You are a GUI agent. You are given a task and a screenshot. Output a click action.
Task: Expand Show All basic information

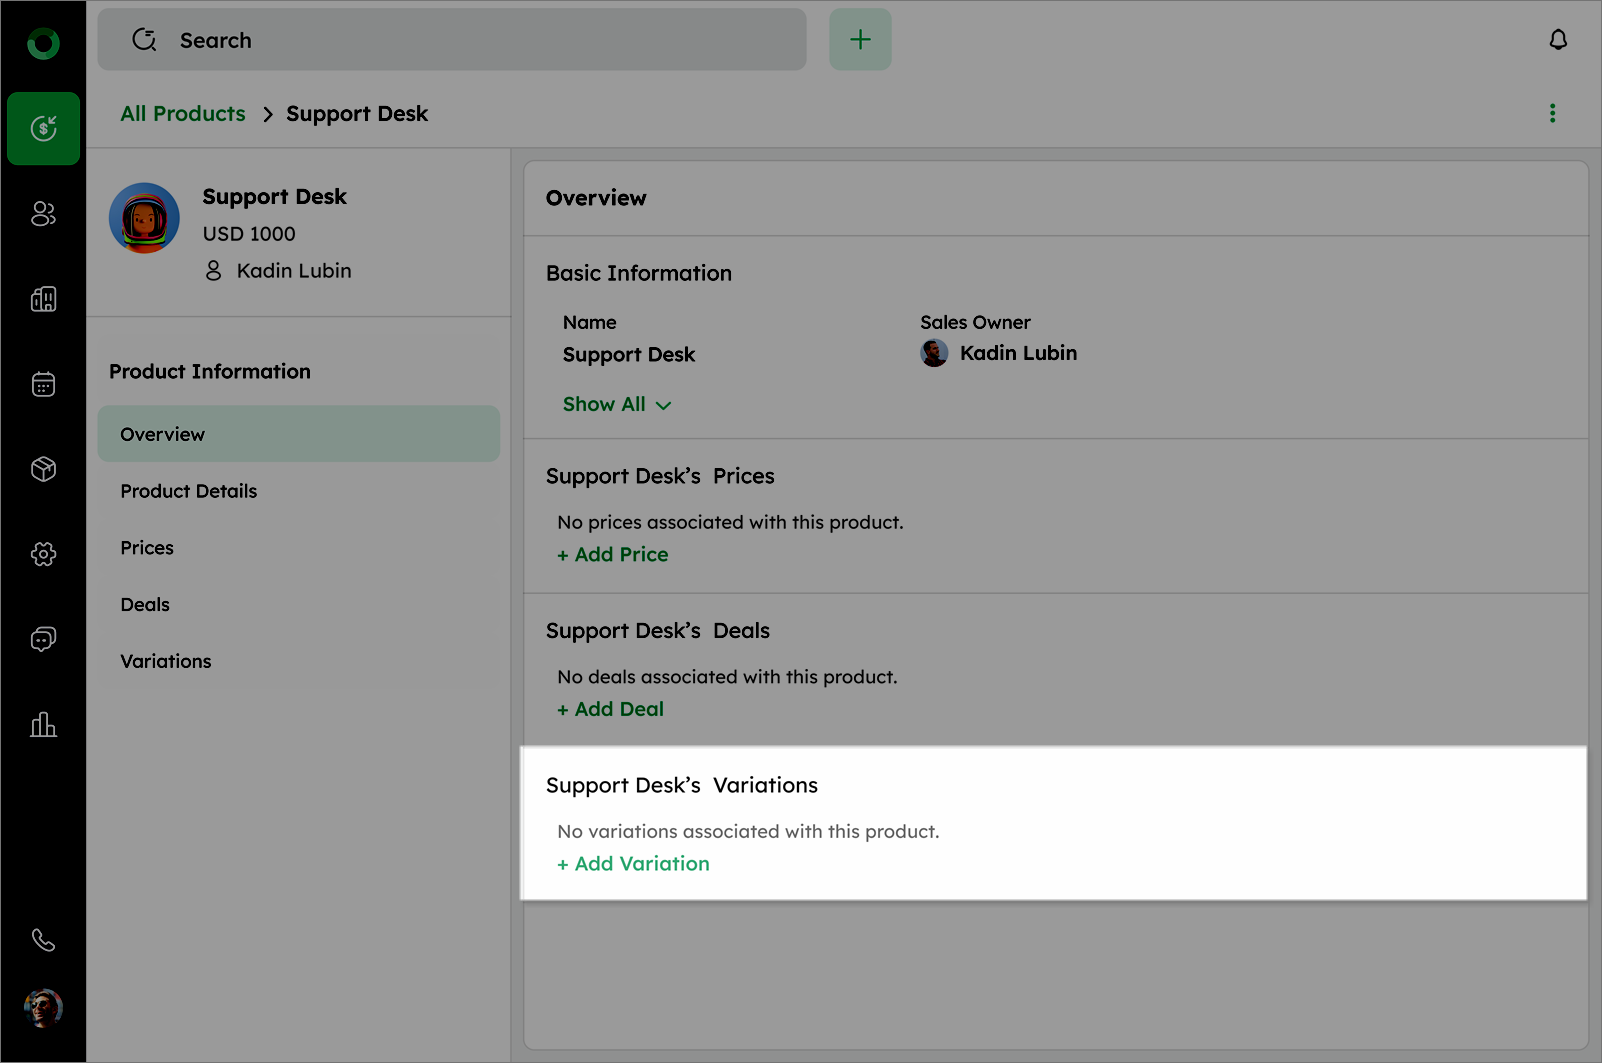pyautogui.click(x=616, y=404)
